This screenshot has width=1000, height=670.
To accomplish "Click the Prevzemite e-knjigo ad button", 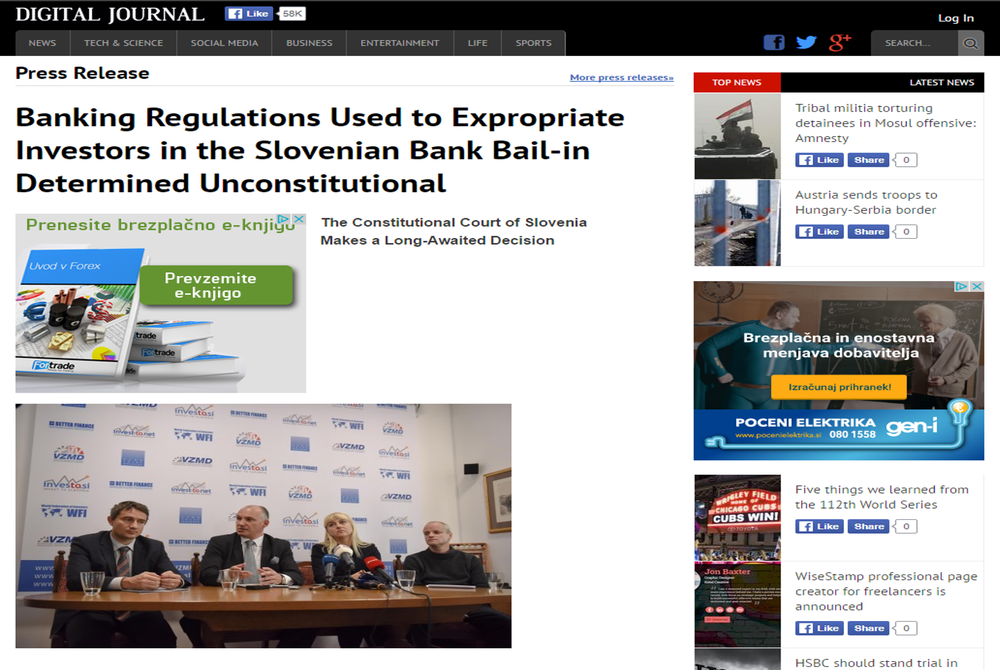I will point(216,286).
